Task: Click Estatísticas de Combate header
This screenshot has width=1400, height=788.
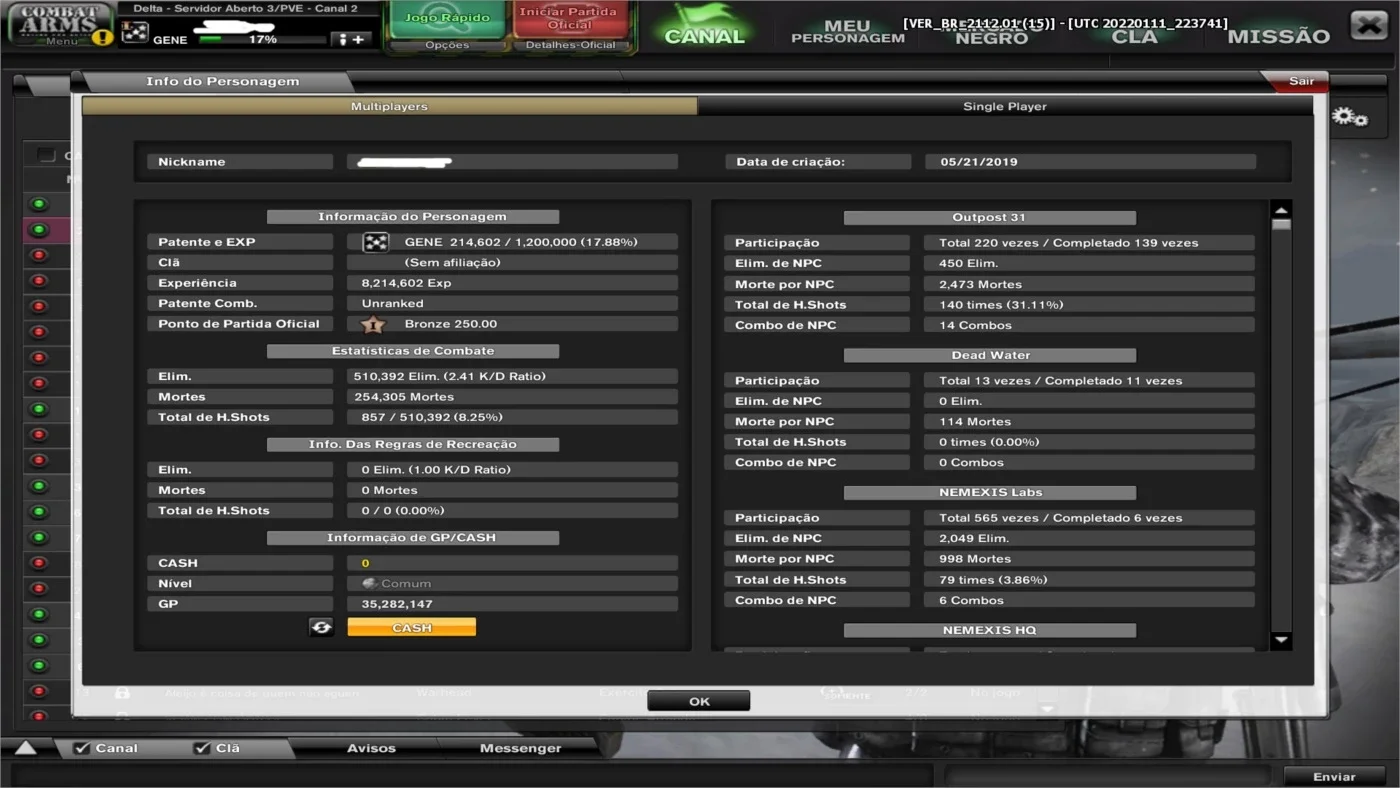Action: (x=412, y=351)
